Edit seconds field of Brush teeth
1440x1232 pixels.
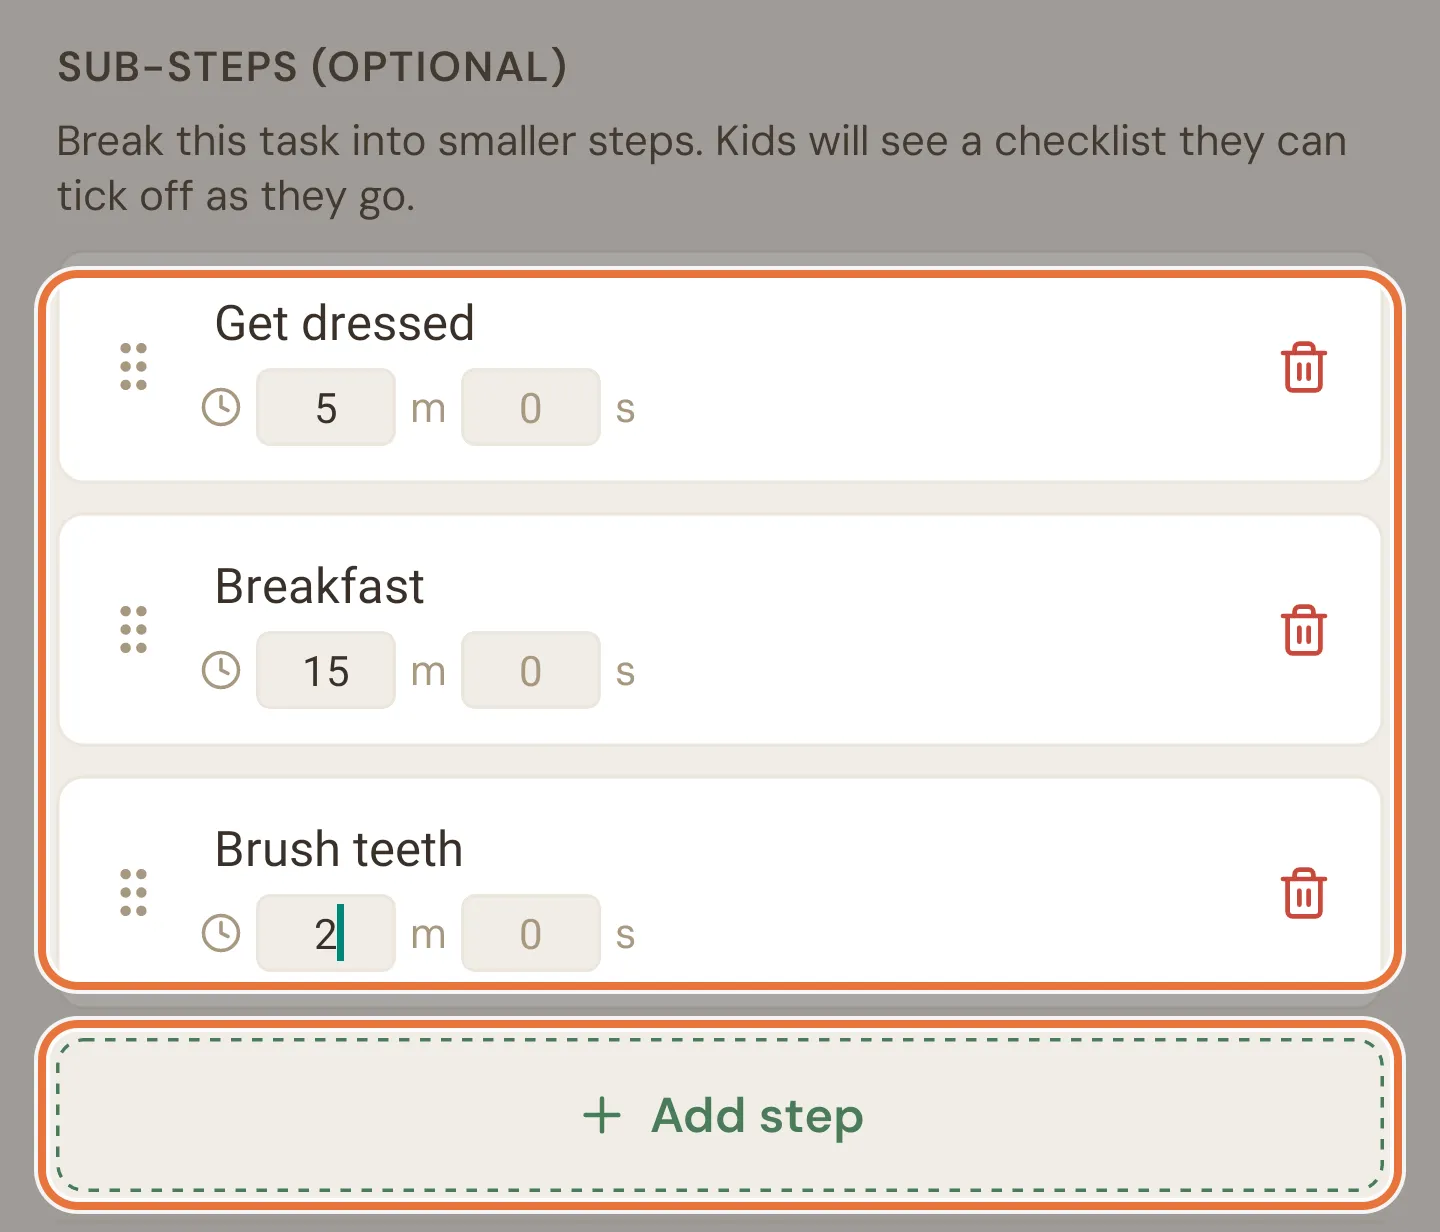point(531,934)
